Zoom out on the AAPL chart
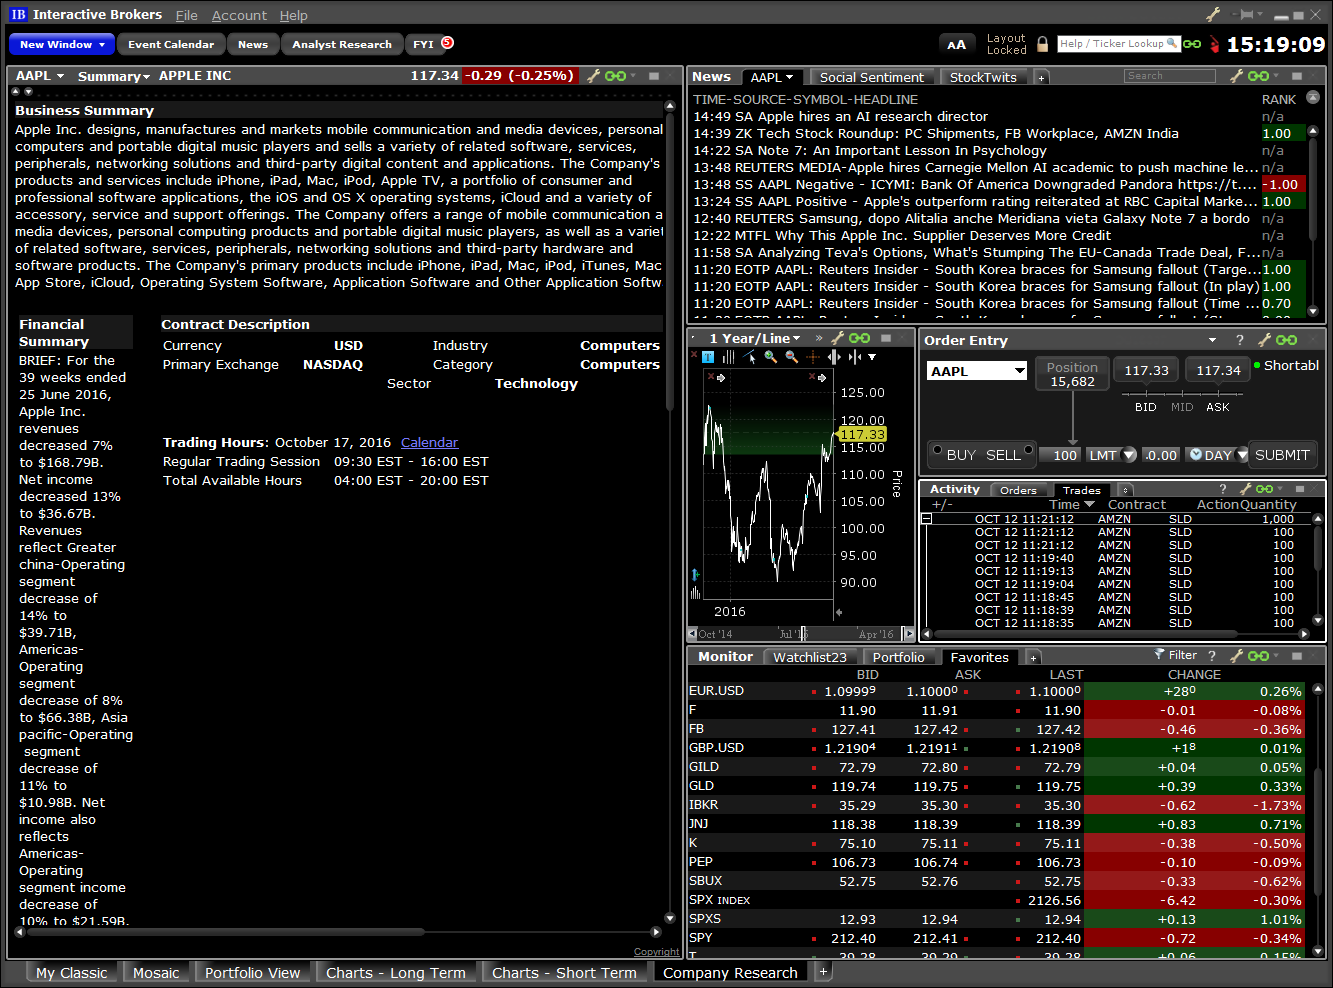The image size is (1333, 988). pyautogui.click(x=791, y=356)
